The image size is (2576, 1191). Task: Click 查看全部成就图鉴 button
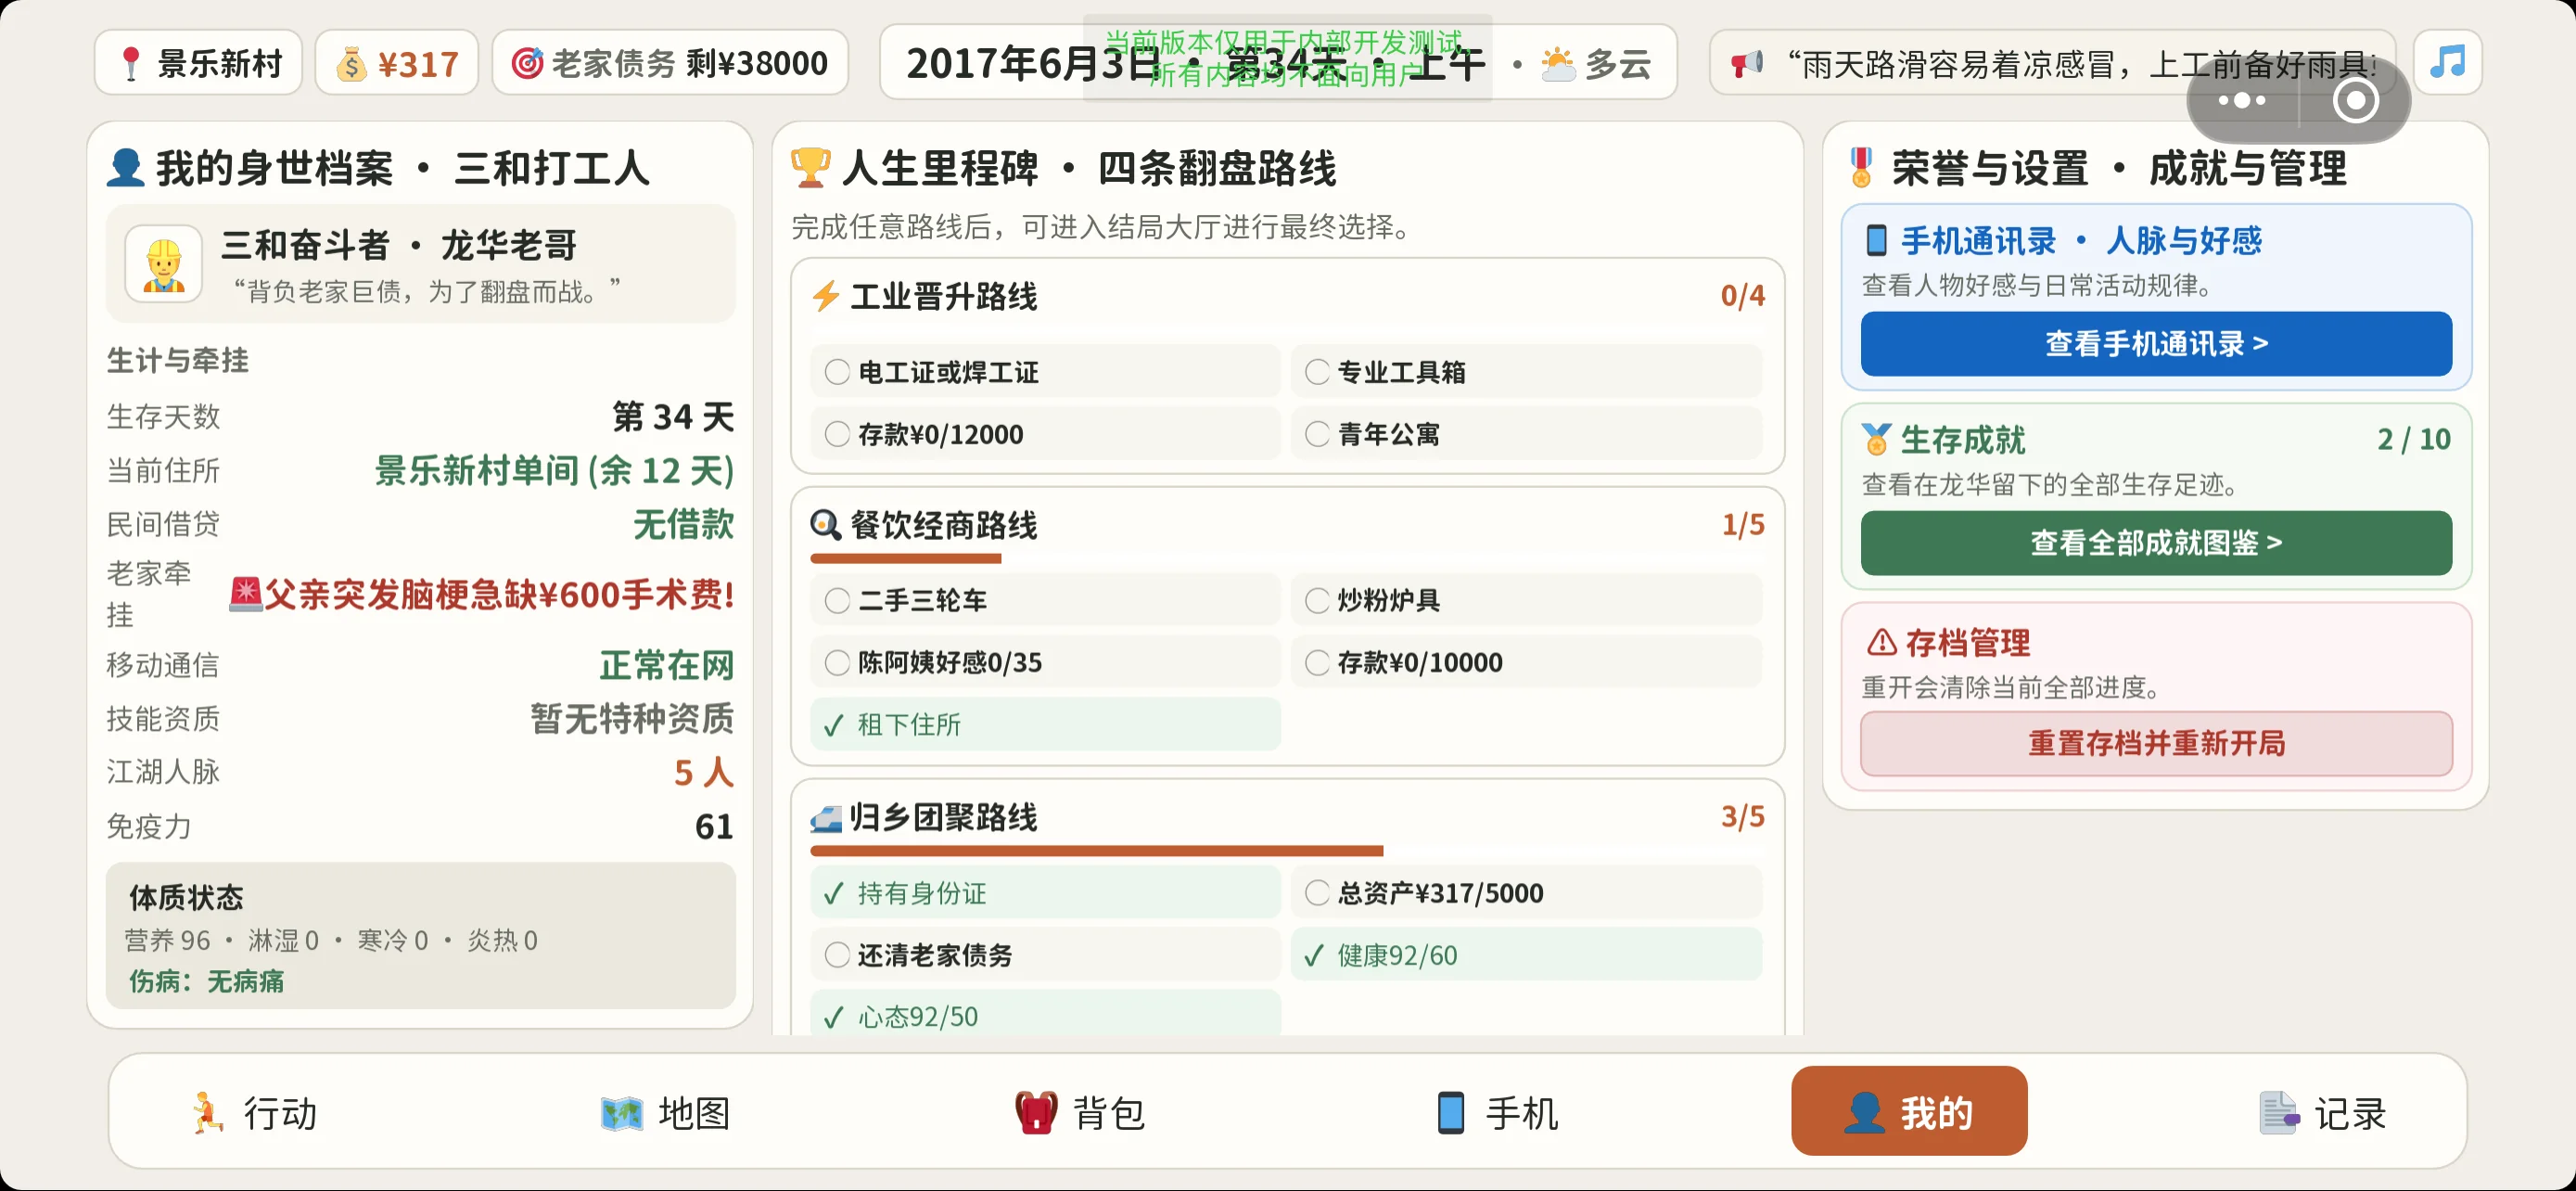[2156, 542]
